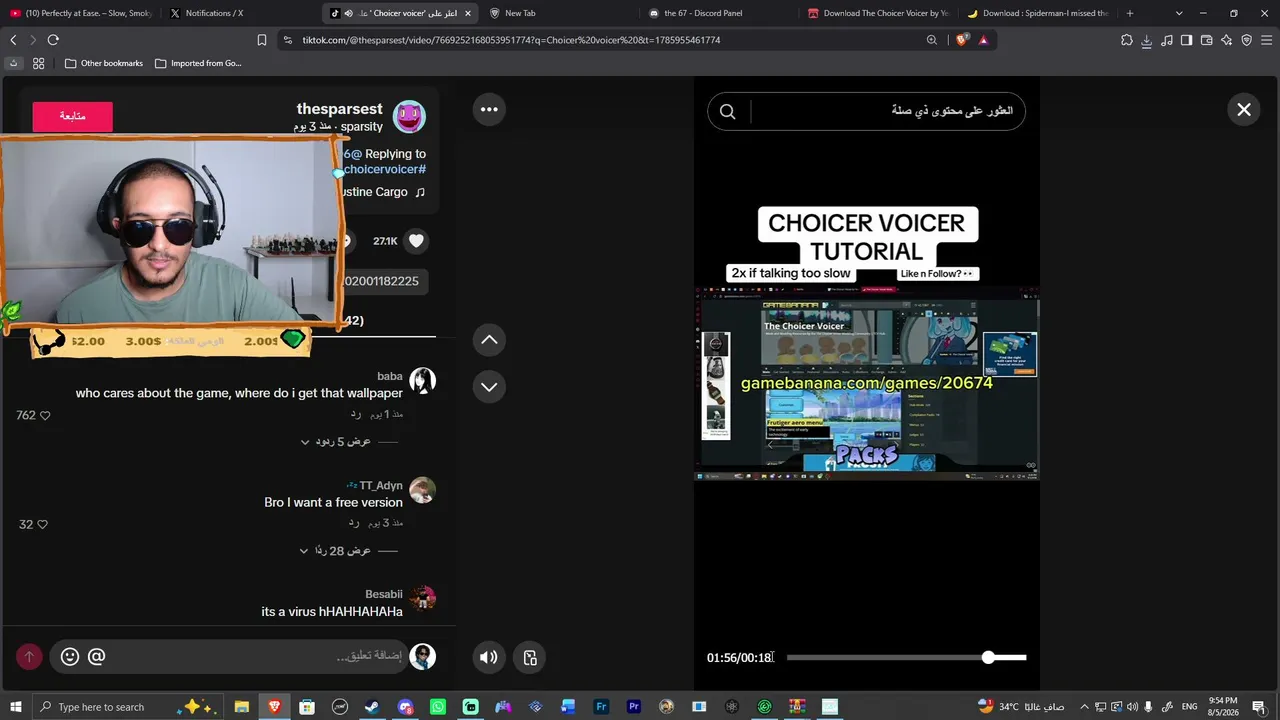The width and height of the screenshot is (1280, 720).
Task: Open the zoom magnifier in address bar
Action: pos(932,40)
